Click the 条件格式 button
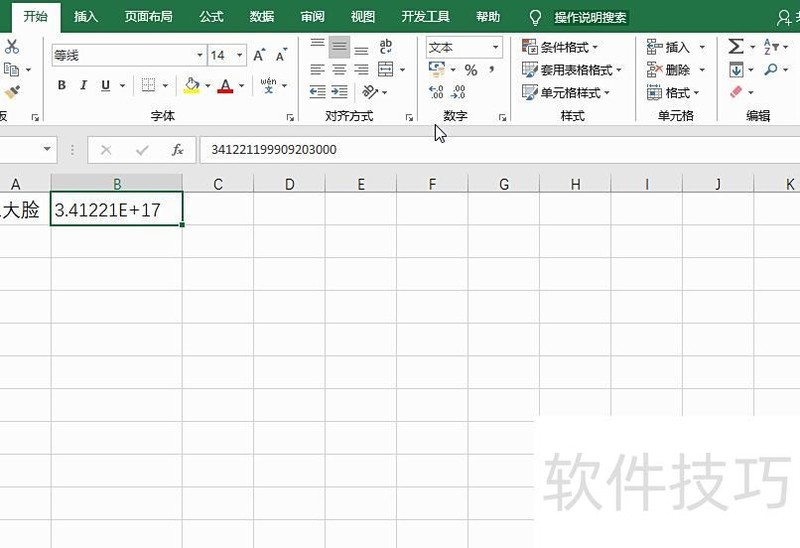Screen dimensions: 800x548 tap(561, 47)
